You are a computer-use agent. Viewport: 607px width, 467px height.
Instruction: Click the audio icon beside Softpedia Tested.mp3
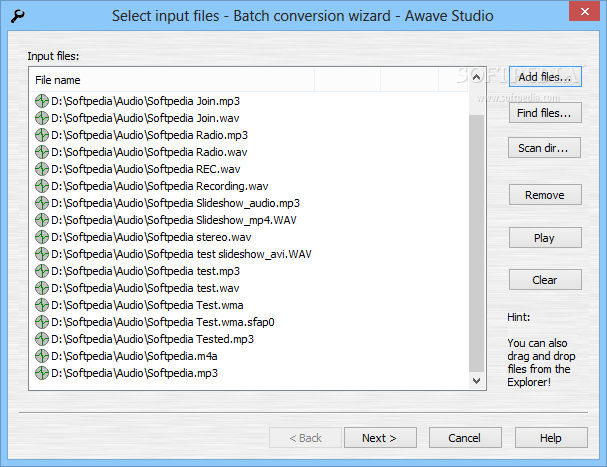click(x=41, y=339)
